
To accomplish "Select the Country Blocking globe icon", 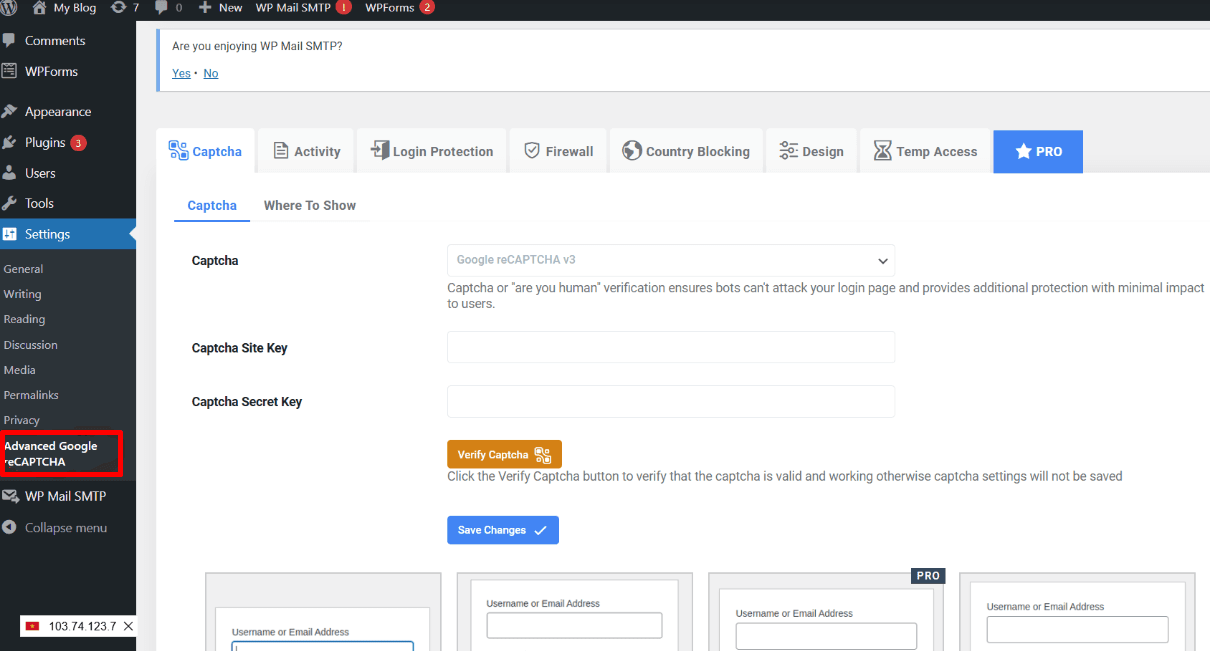I will coord(631,151).
